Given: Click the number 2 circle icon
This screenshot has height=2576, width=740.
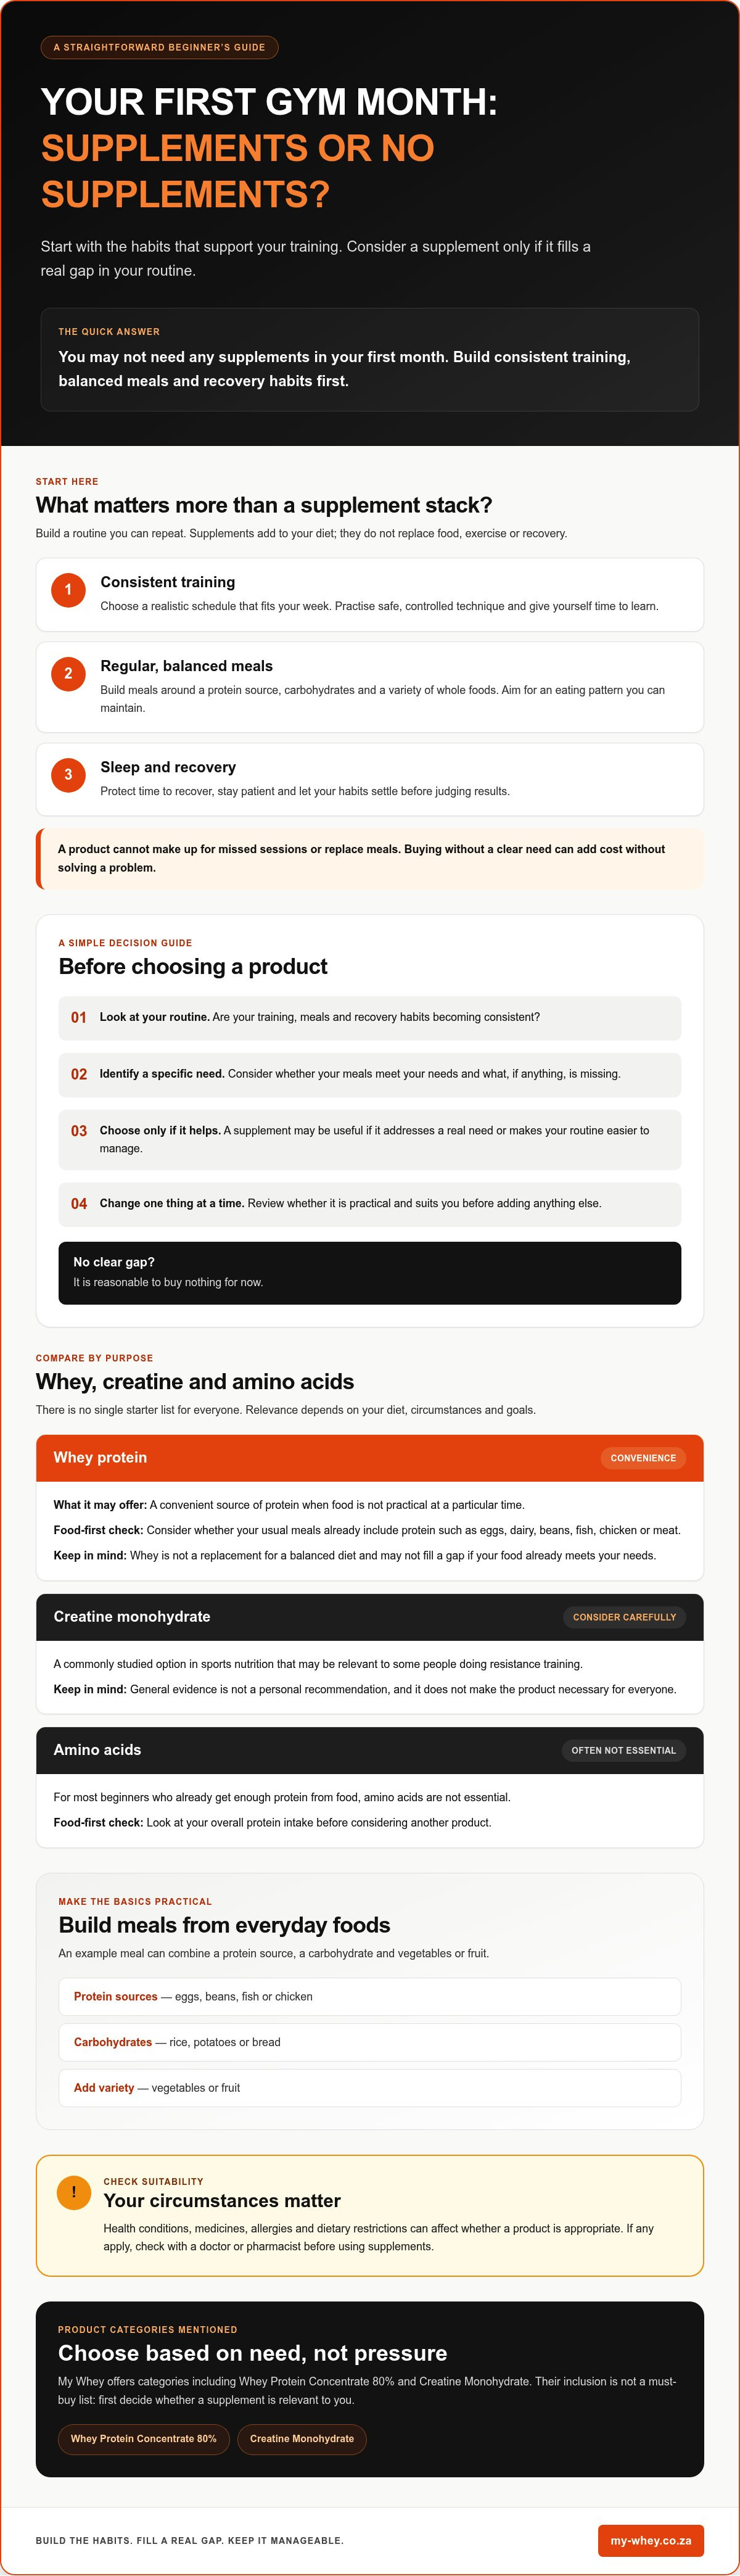Looking at the screenshot, I should (68, 673).
